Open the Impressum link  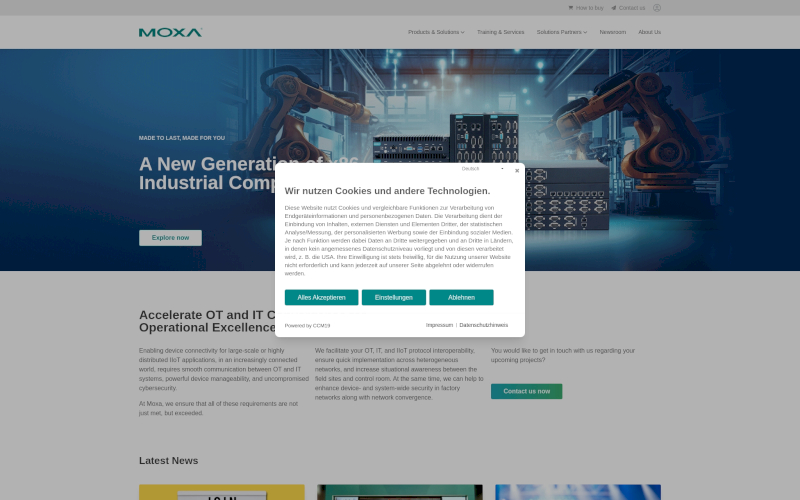click(x=439, y=325)
